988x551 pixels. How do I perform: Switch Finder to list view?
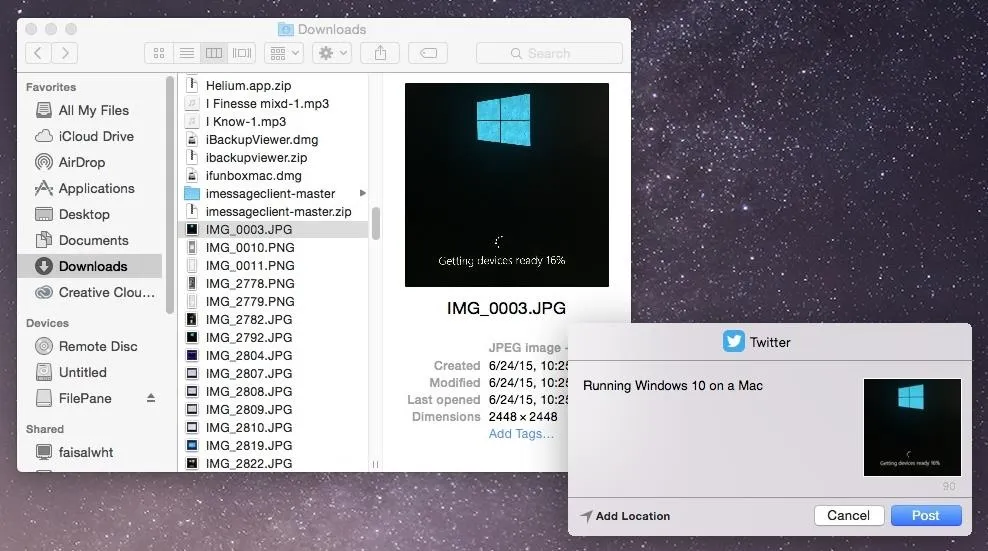coord(187,53)
